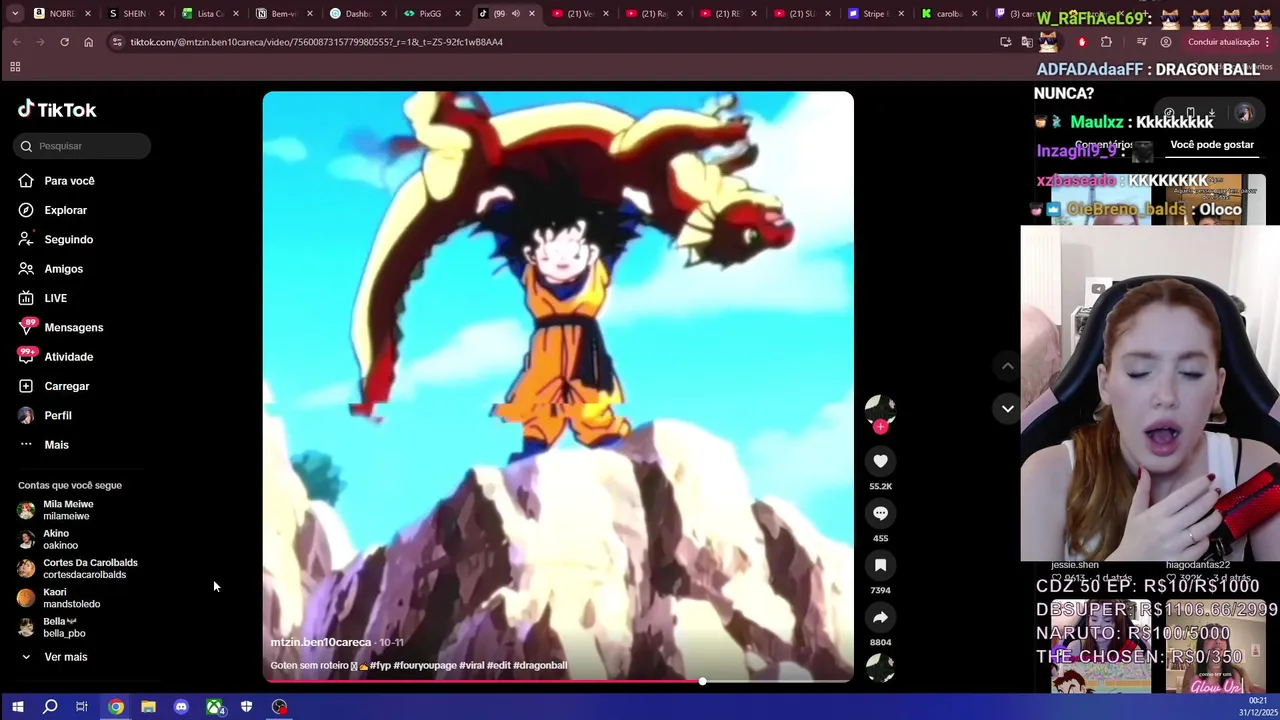Switch to carolba Kick tab
The width and height of the screenshot is (1280, 720).
947,14
